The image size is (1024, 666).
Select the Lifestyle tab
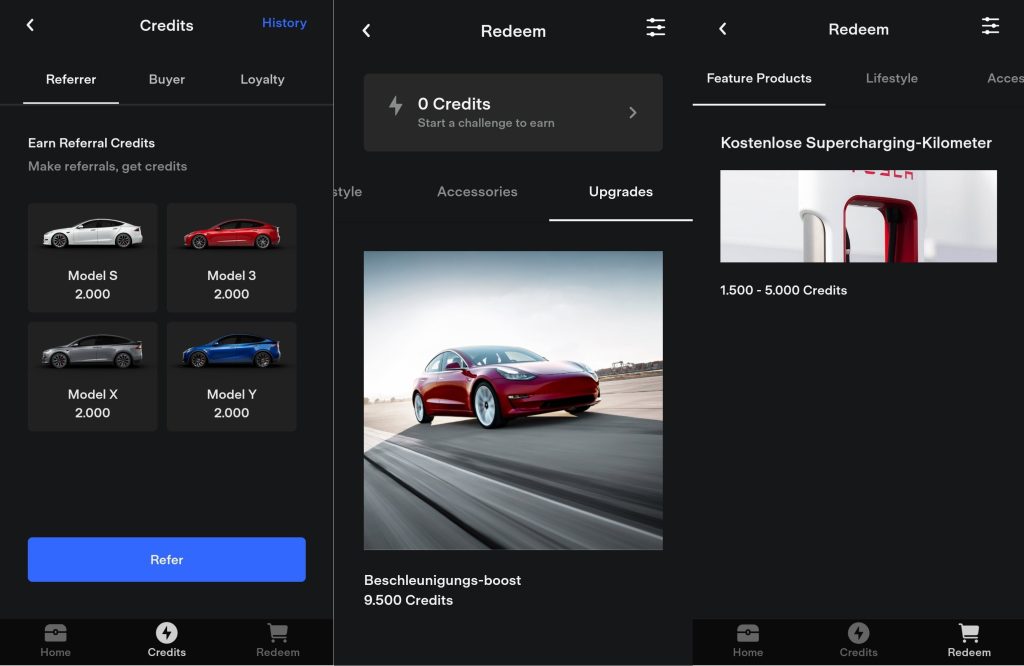[x=891, y=78]
